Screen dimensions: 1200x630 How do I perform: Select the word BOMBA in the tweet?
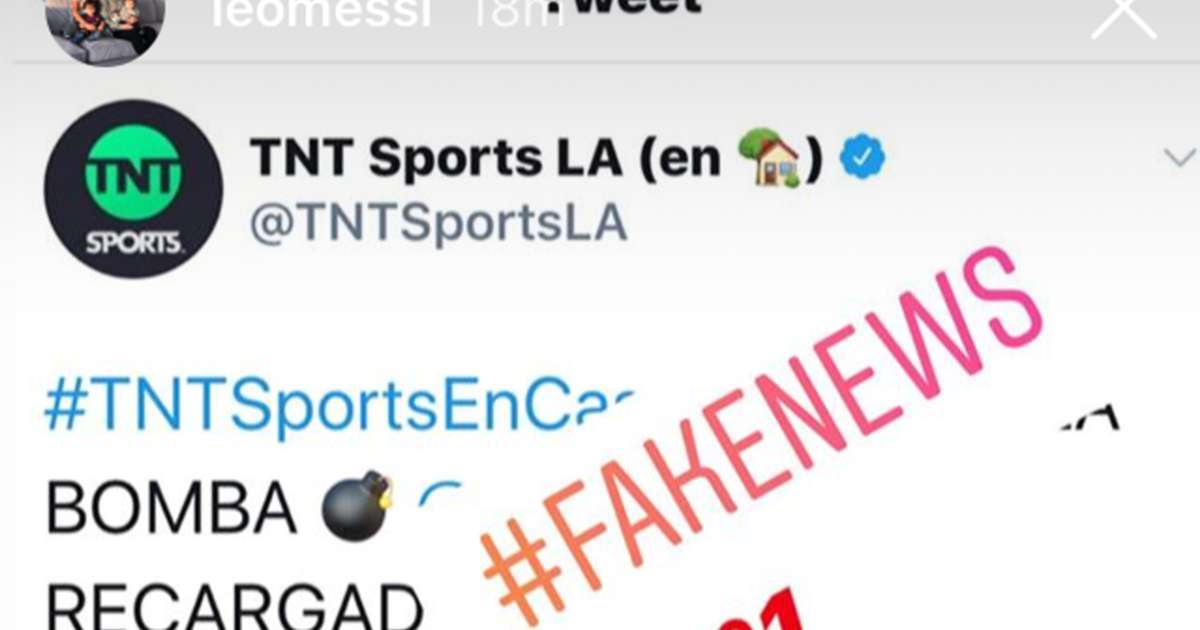point(171,508)
